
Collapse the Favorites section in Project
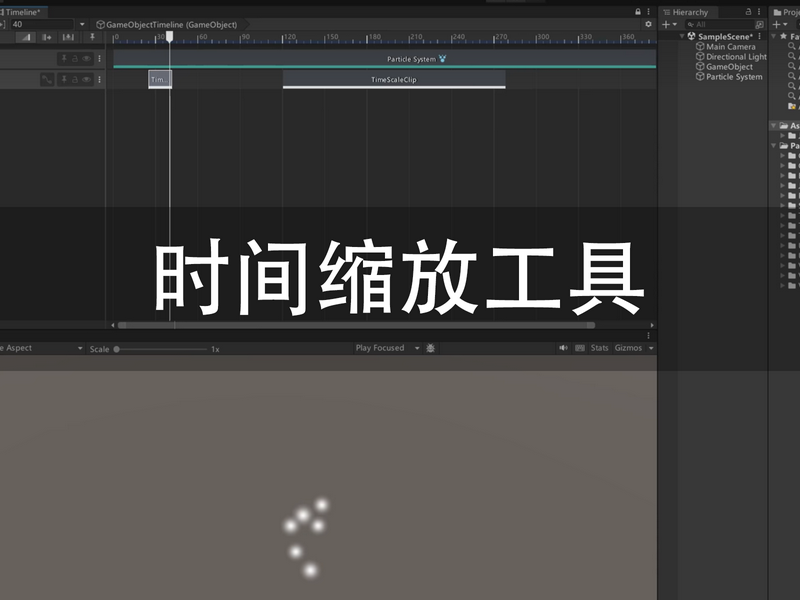coord(774,36)
